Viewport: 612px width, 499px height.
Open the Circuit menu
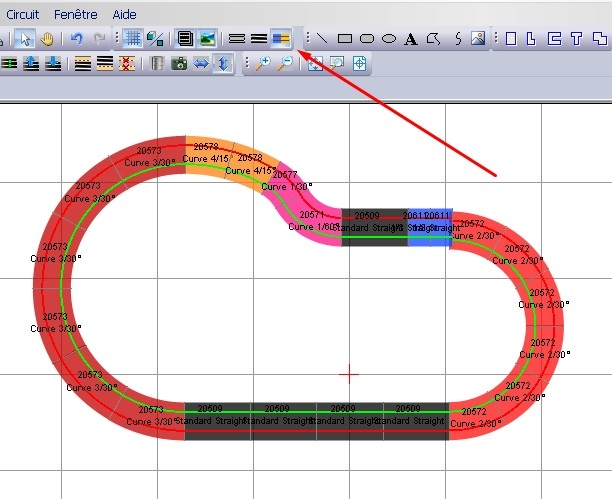[22, 15]
